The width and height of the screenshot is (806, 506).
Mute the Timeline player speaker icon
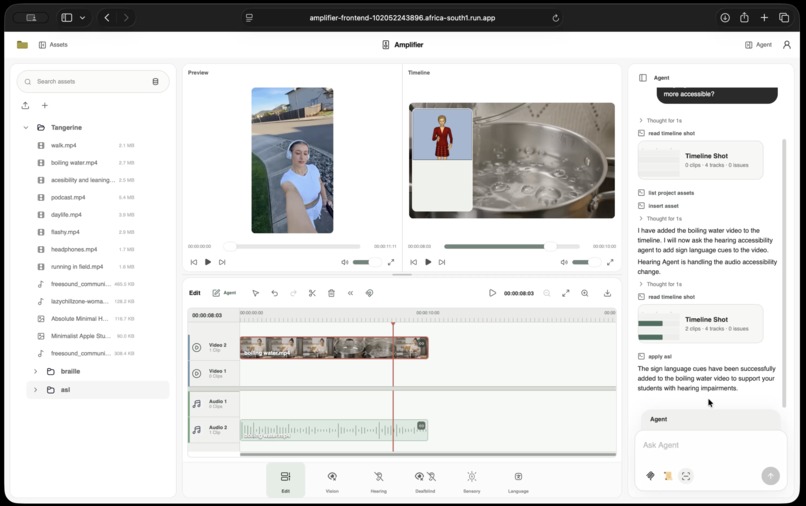pyautogui.click(x=564, y=262)
